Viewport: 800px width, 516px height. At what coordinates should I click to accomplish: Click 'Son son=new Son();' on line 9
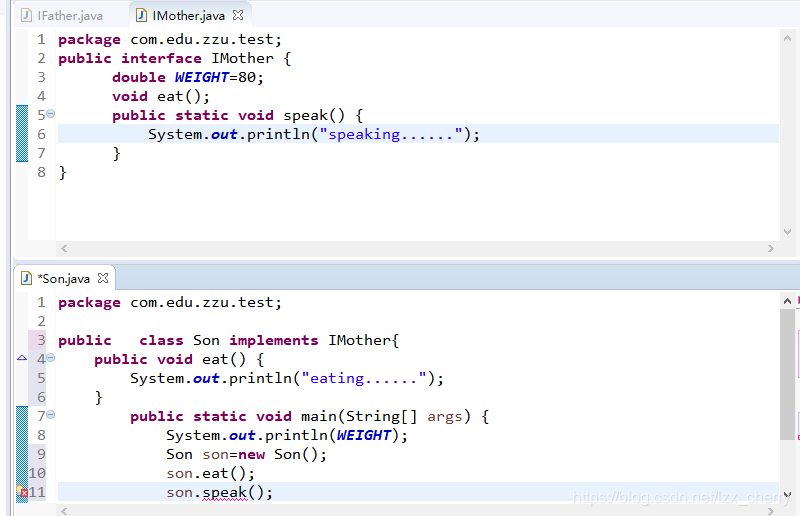click(x=246, y=455)
